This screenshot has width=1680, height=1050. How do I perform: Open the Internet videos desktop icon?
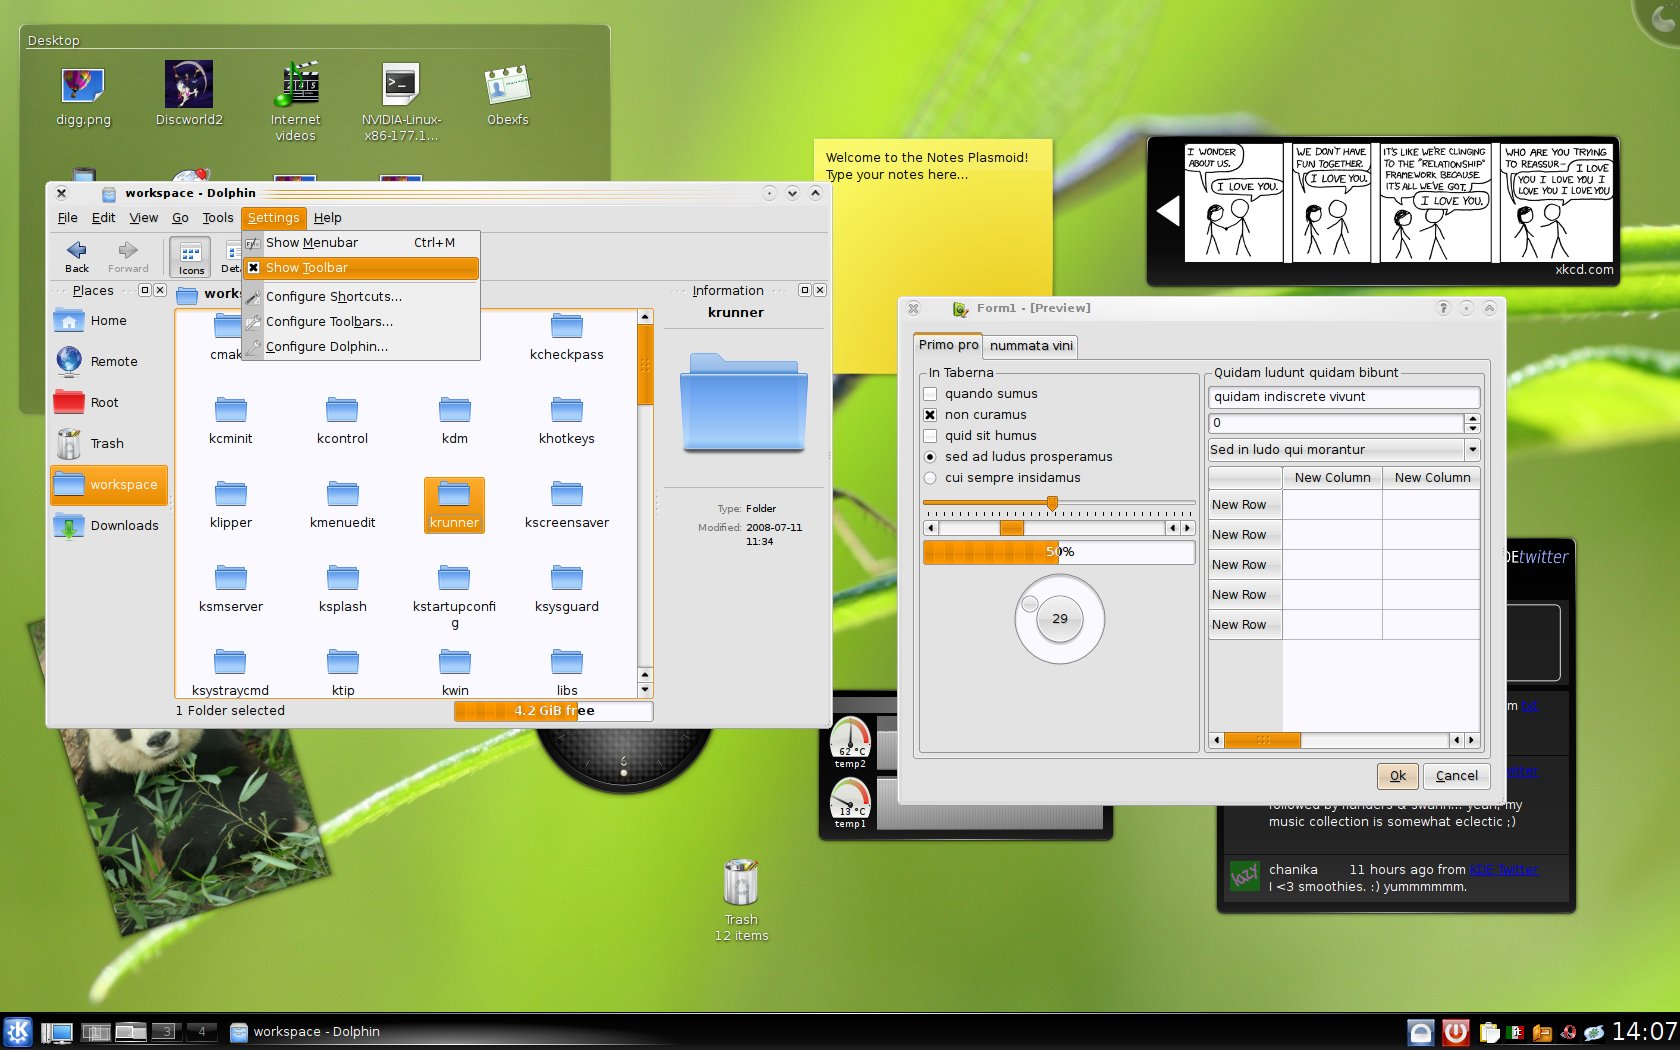295,100
